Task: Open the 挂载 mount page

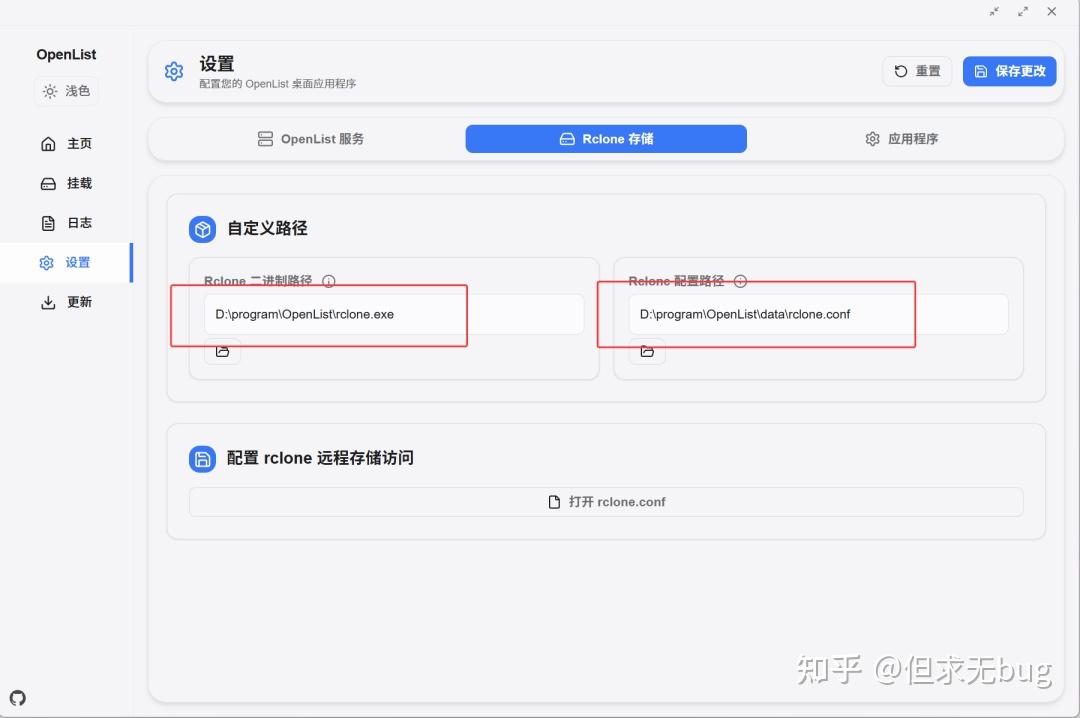Action: [66, 183]
